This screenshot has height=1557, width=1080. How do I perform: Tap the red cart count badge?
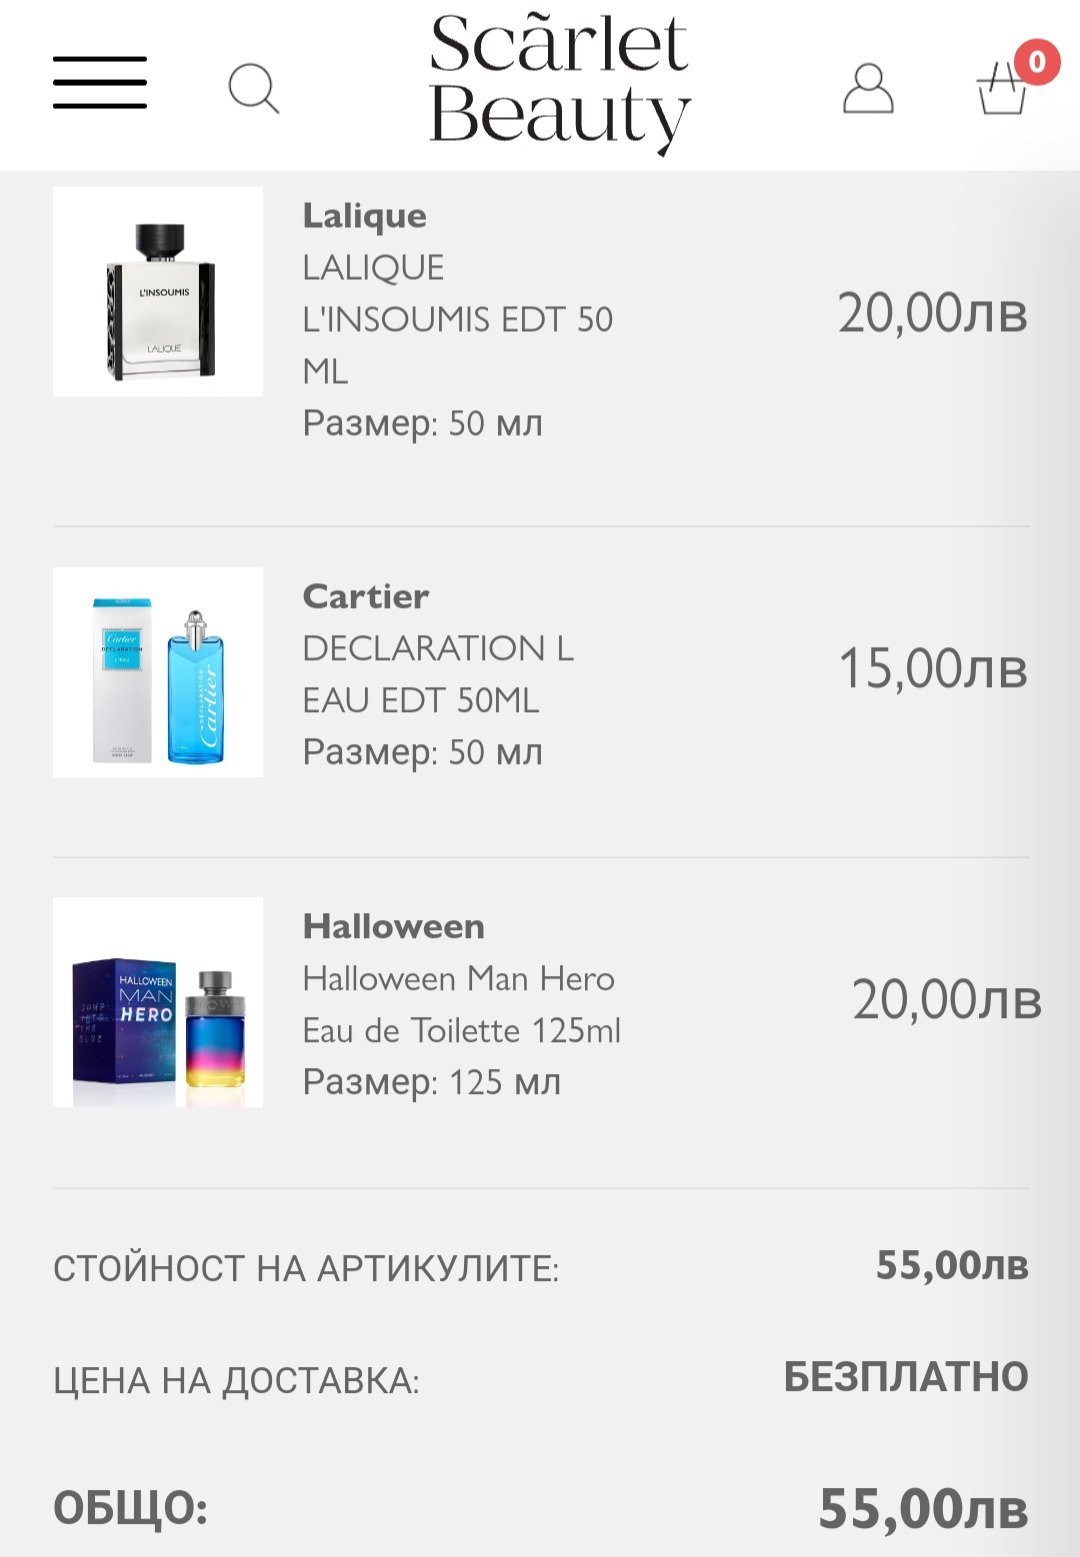pyautogui.click(x=1037, y=62)
